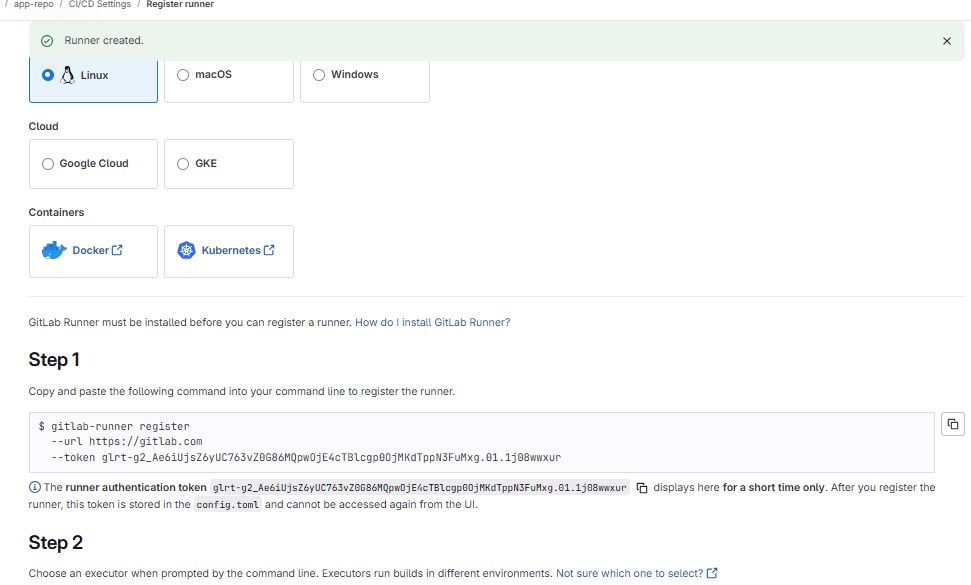The image size is (971, 585).
Task: Click the Cloud section label
Action: pyautogui.click(x=43, y=126)
